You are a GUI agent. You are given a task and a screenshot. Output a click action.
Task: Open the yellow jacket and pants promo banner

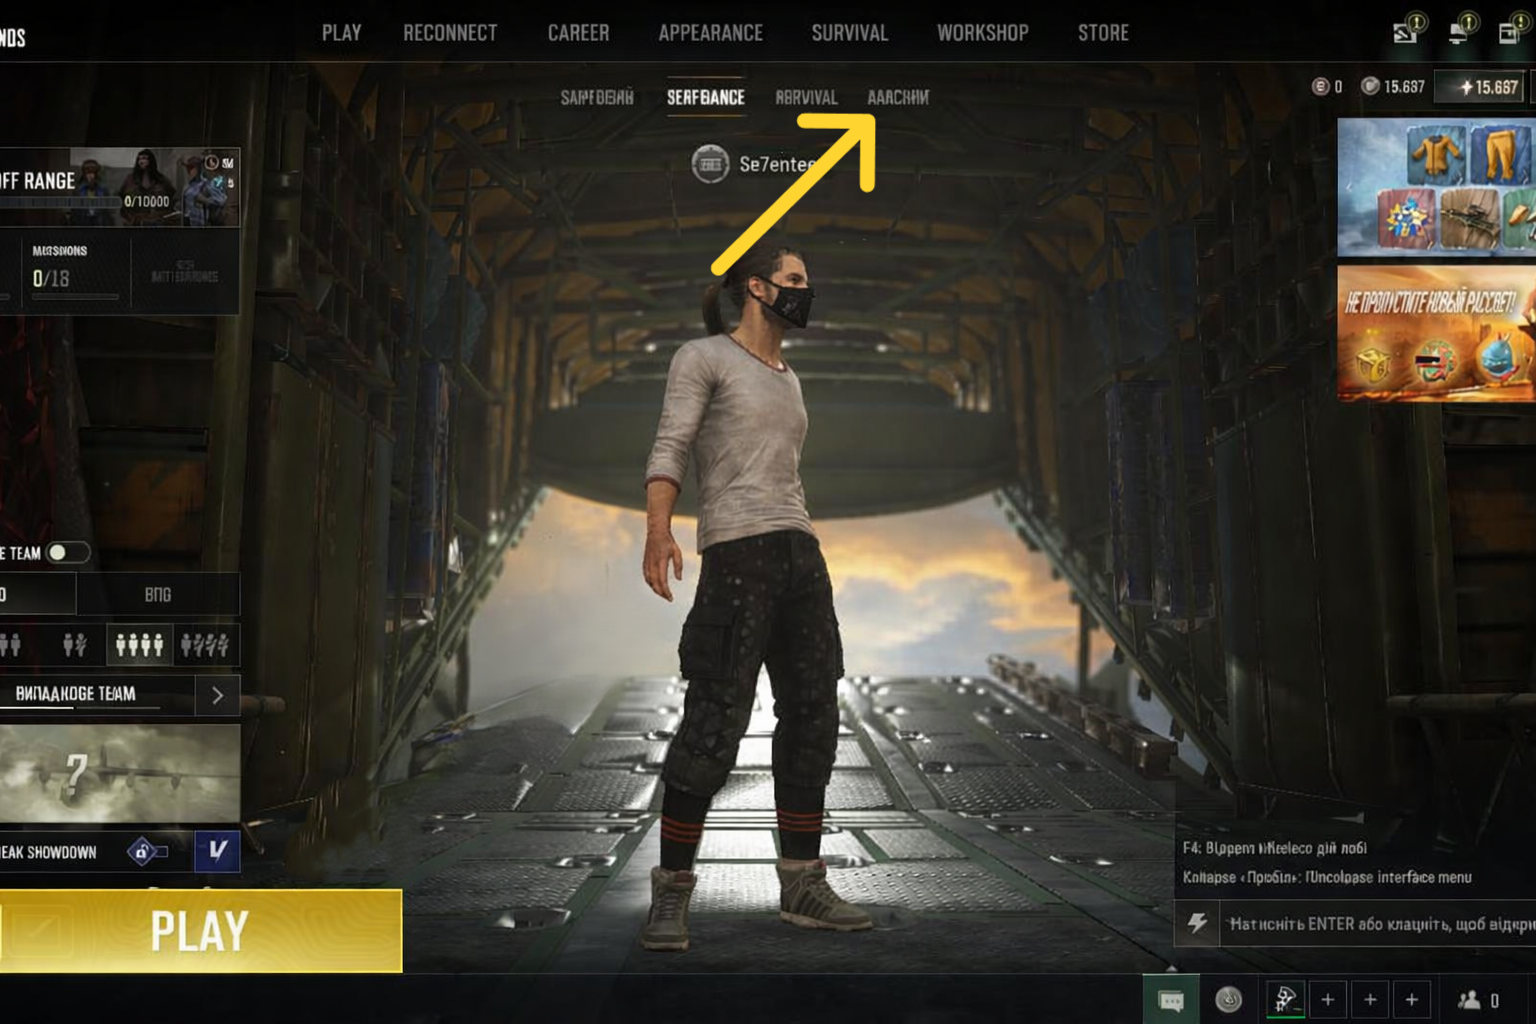click(1437, 187)
